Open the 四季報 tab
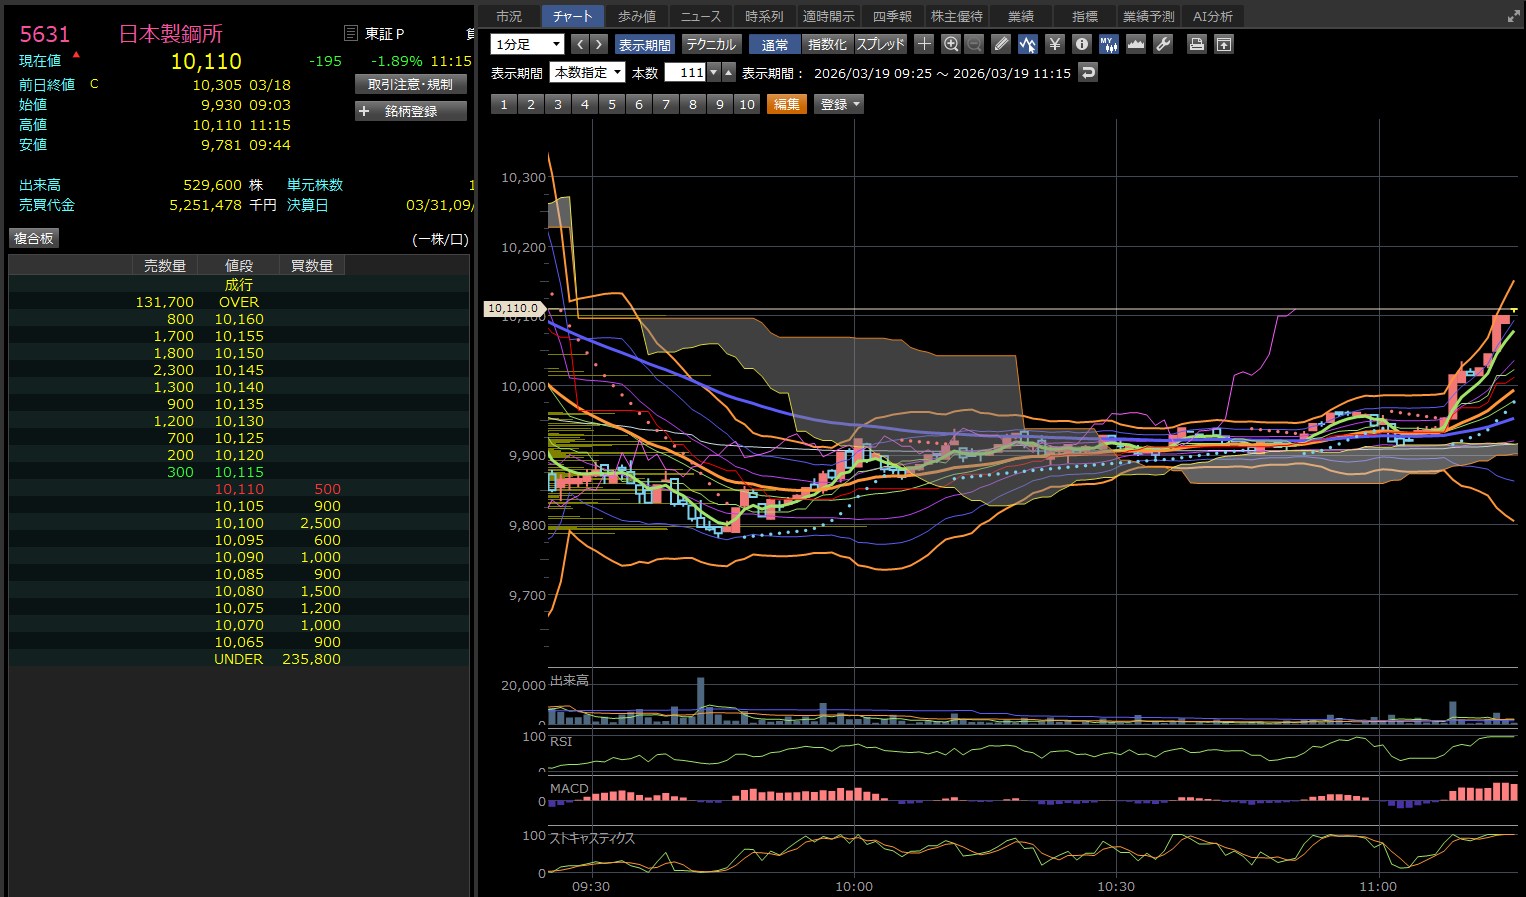 (892, 16)
